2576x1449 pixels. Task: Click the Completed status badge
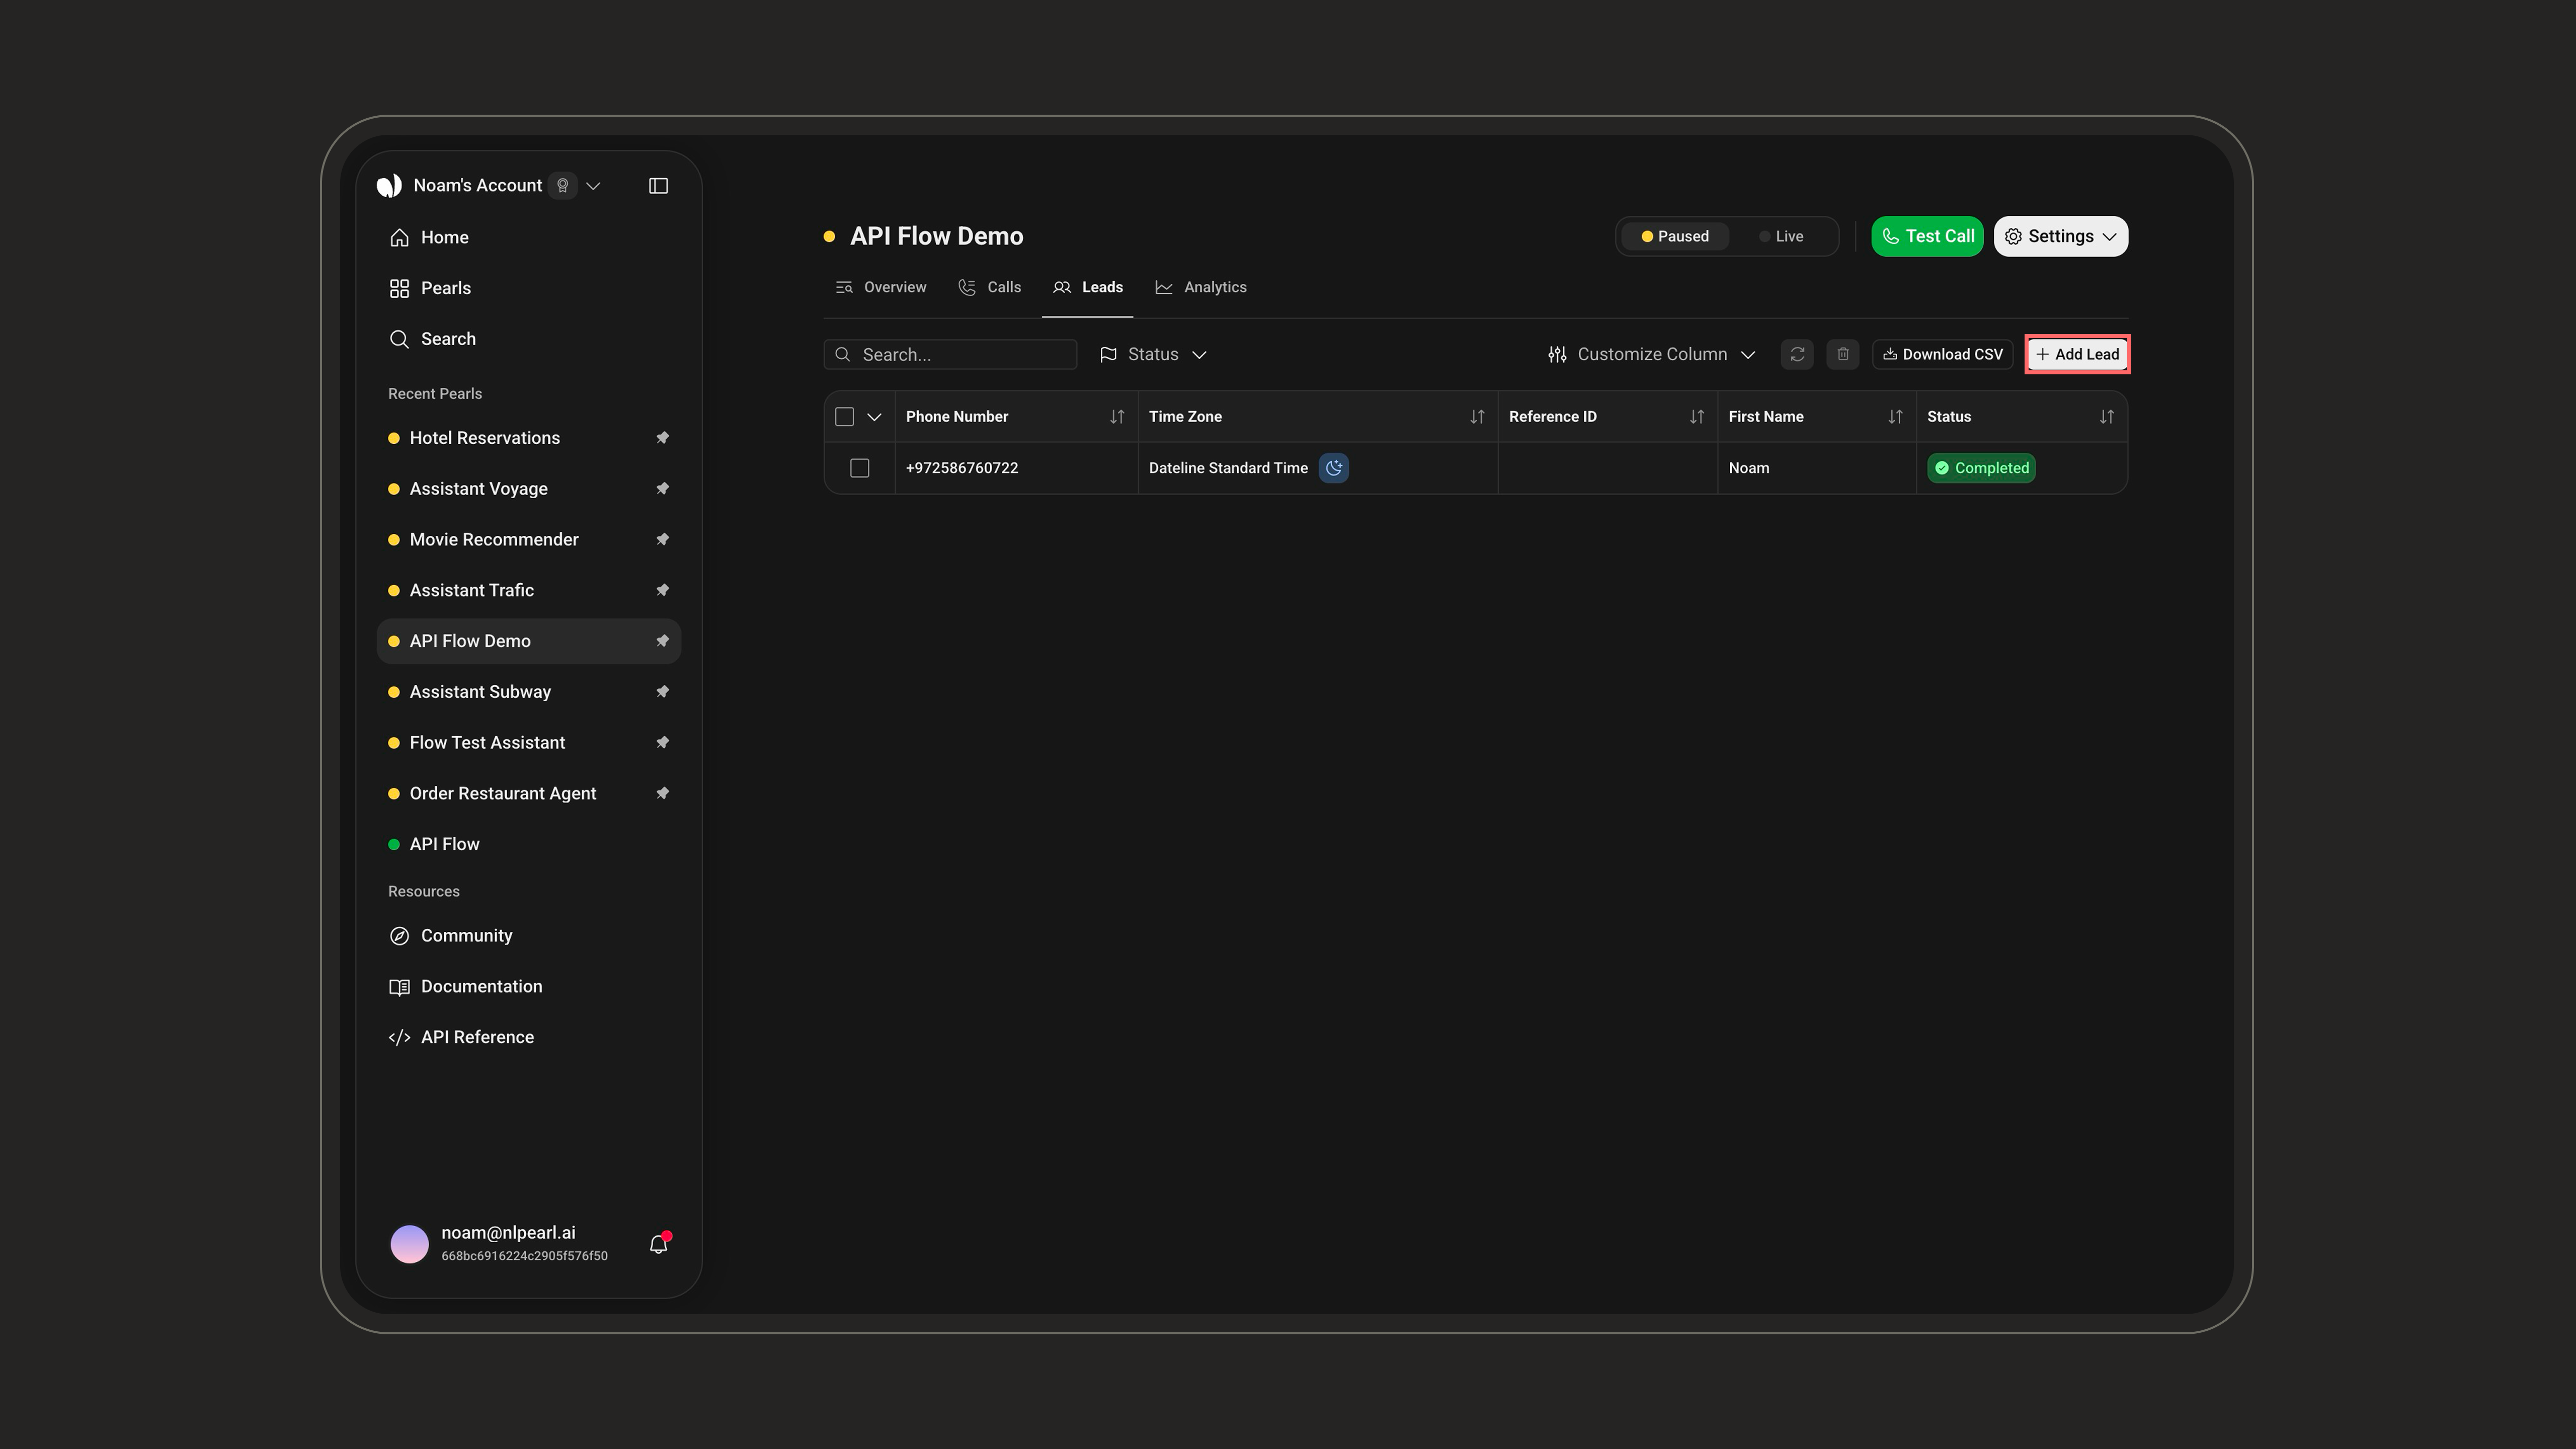pos(1981,468)
